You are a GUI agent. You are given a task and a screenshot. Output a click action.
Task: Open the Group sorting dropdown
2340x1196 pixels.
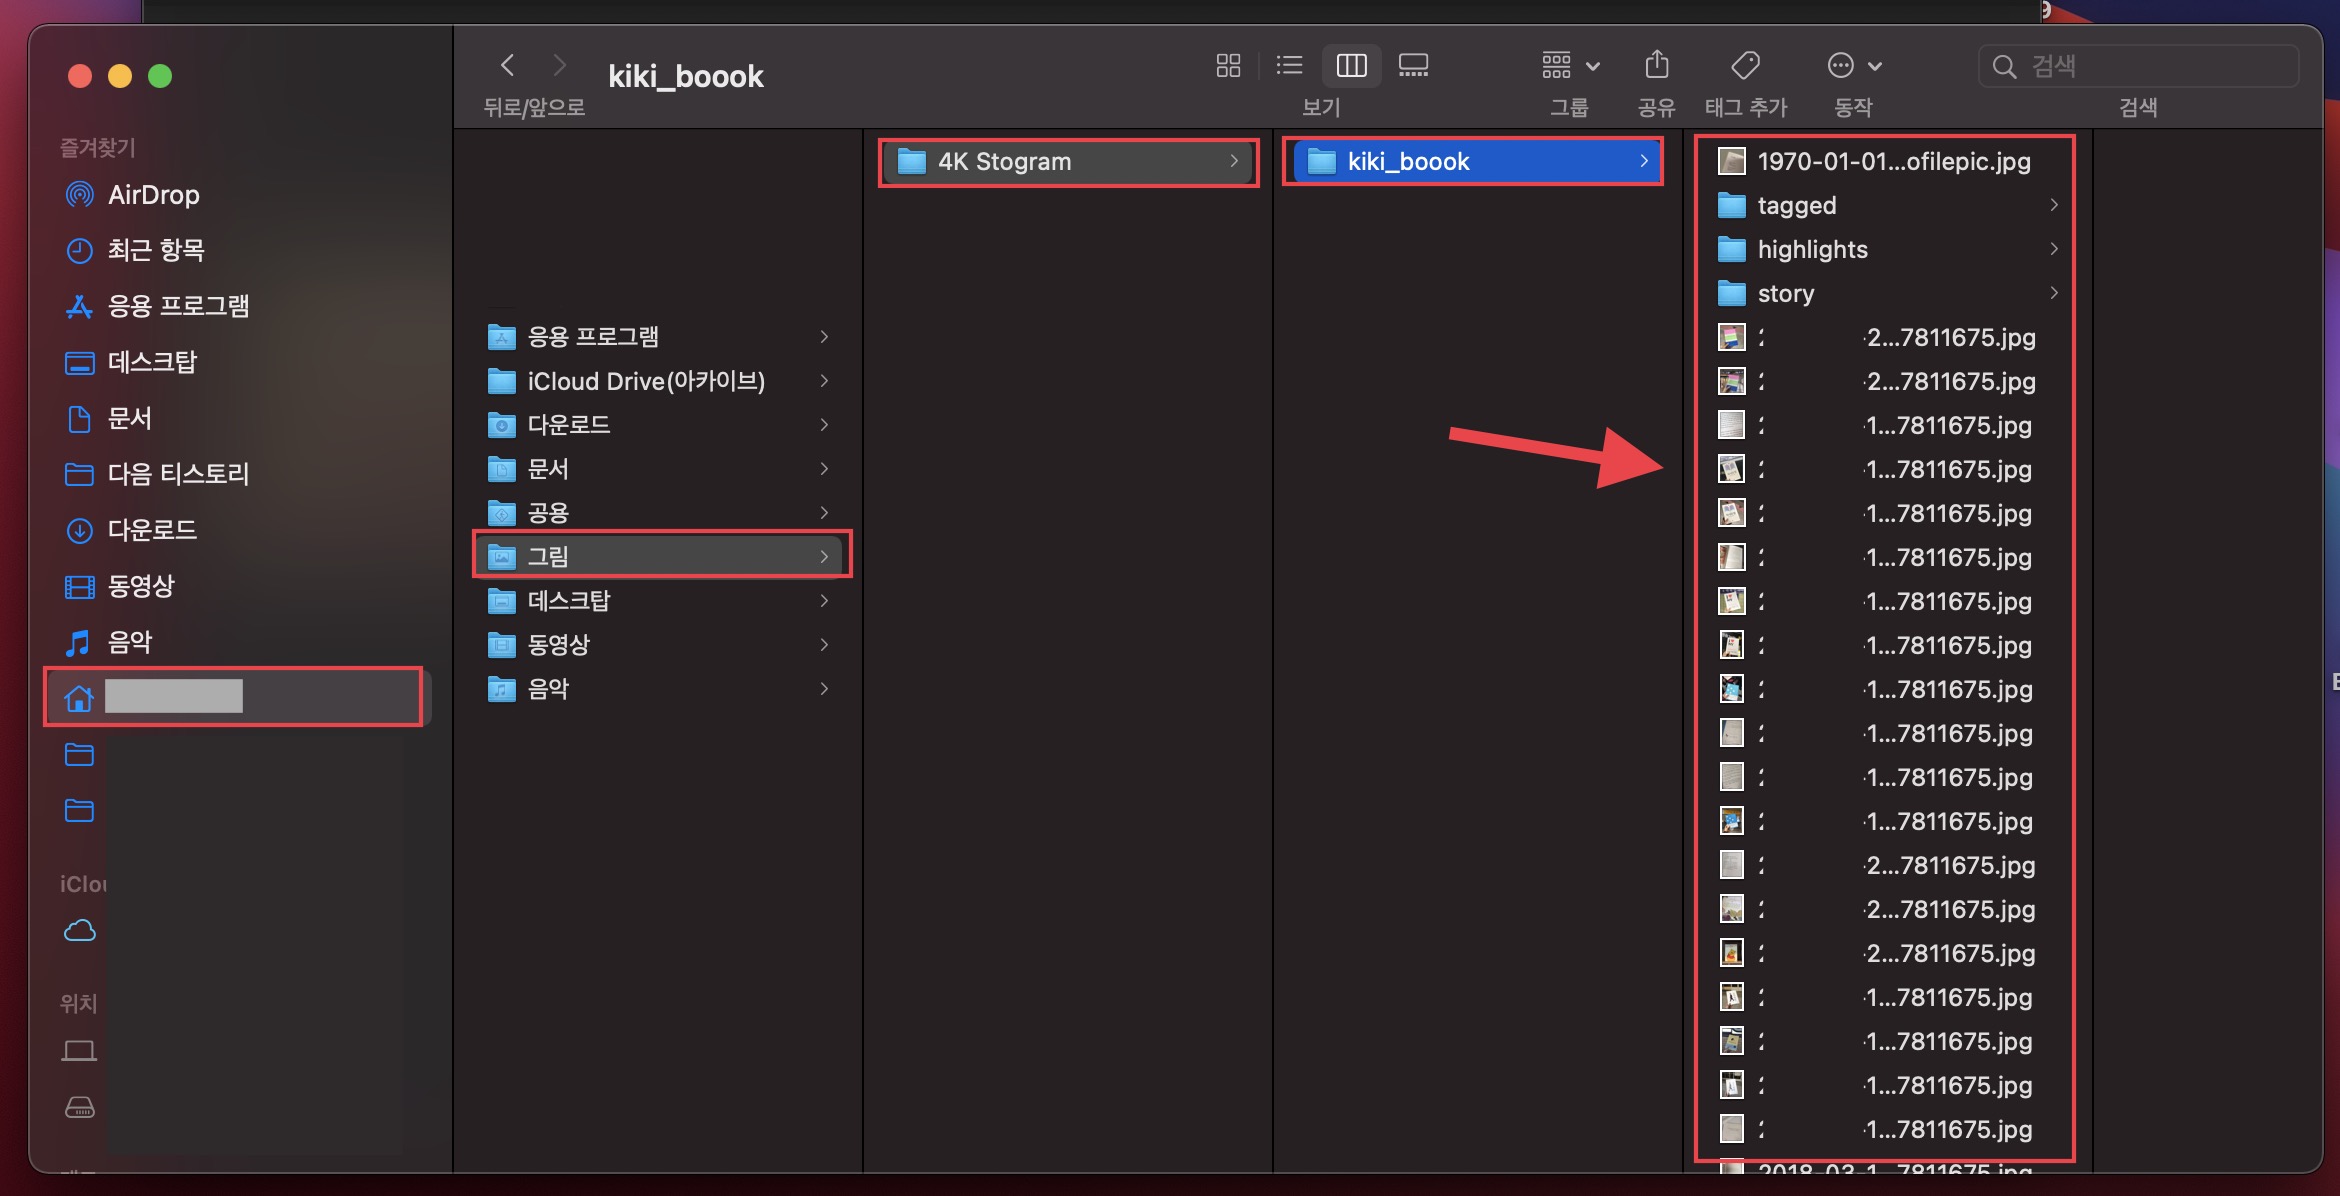click(1569, 66)
